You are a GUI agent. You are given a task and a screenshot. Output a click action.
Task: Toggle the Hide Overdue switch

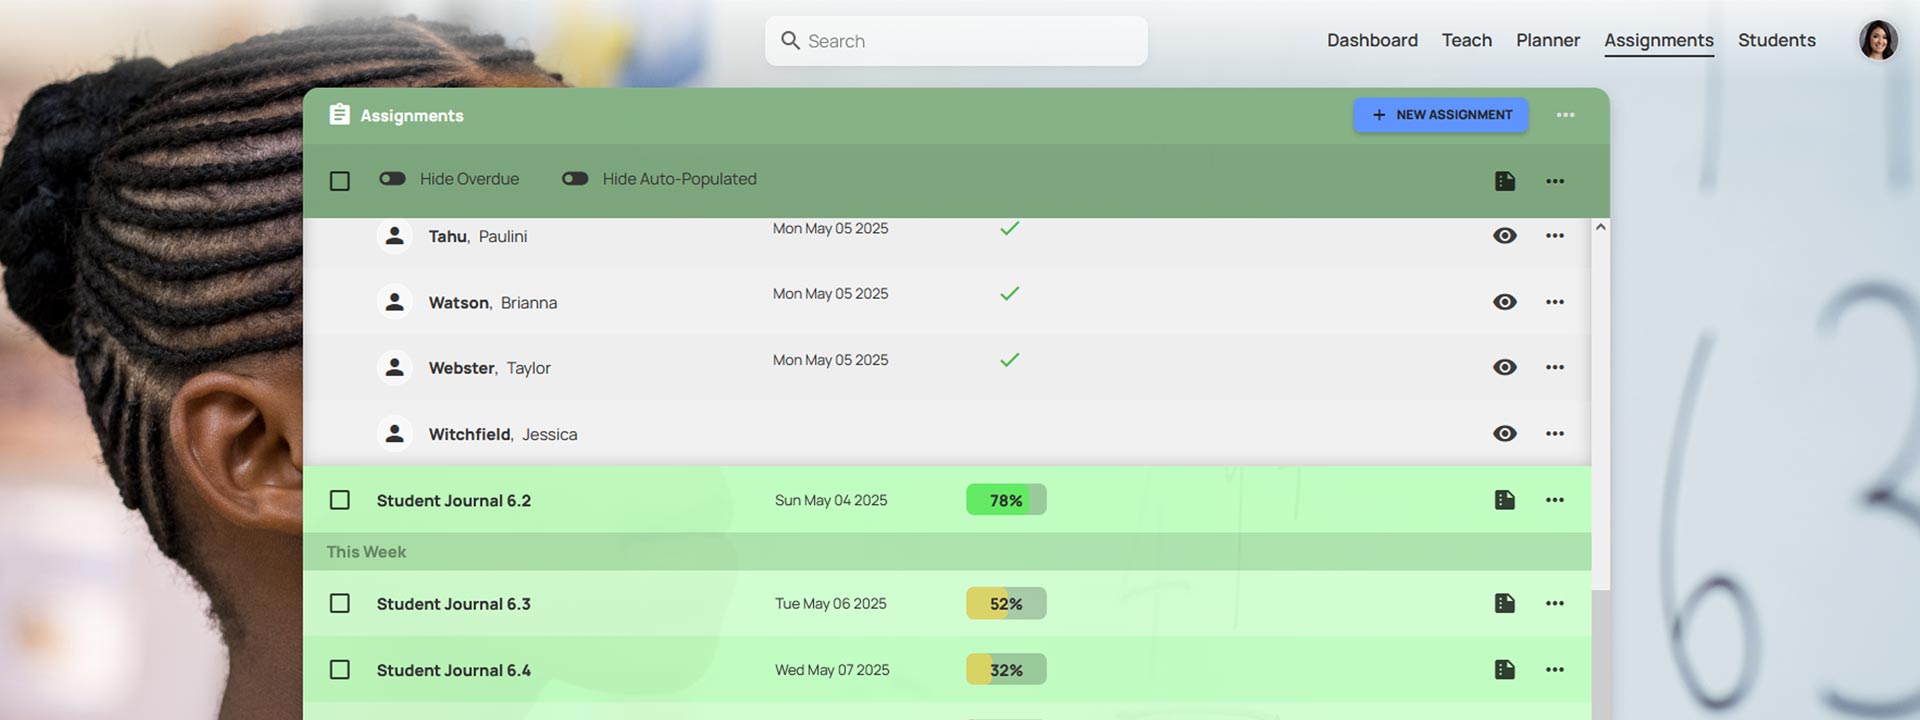tap(392, 178)
